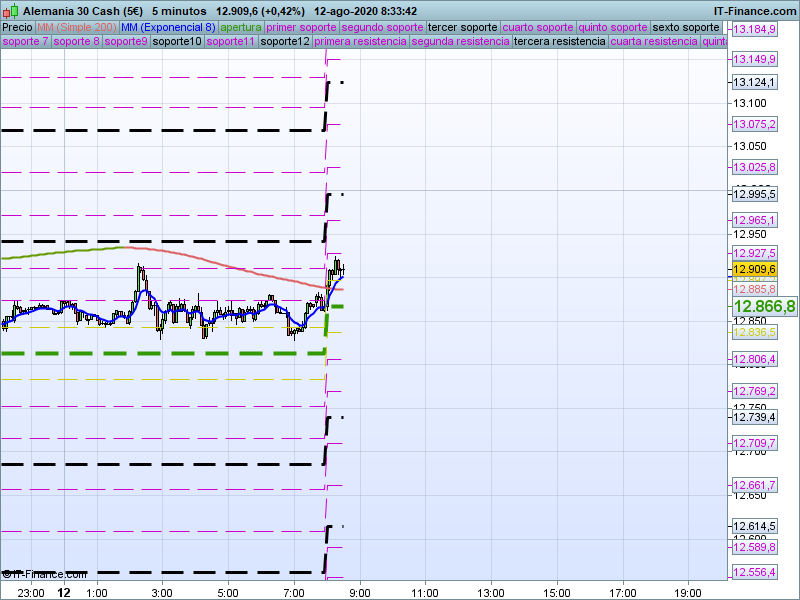
Task: Click the 12.995,5 price axis label
Action: tap(755, 194)
